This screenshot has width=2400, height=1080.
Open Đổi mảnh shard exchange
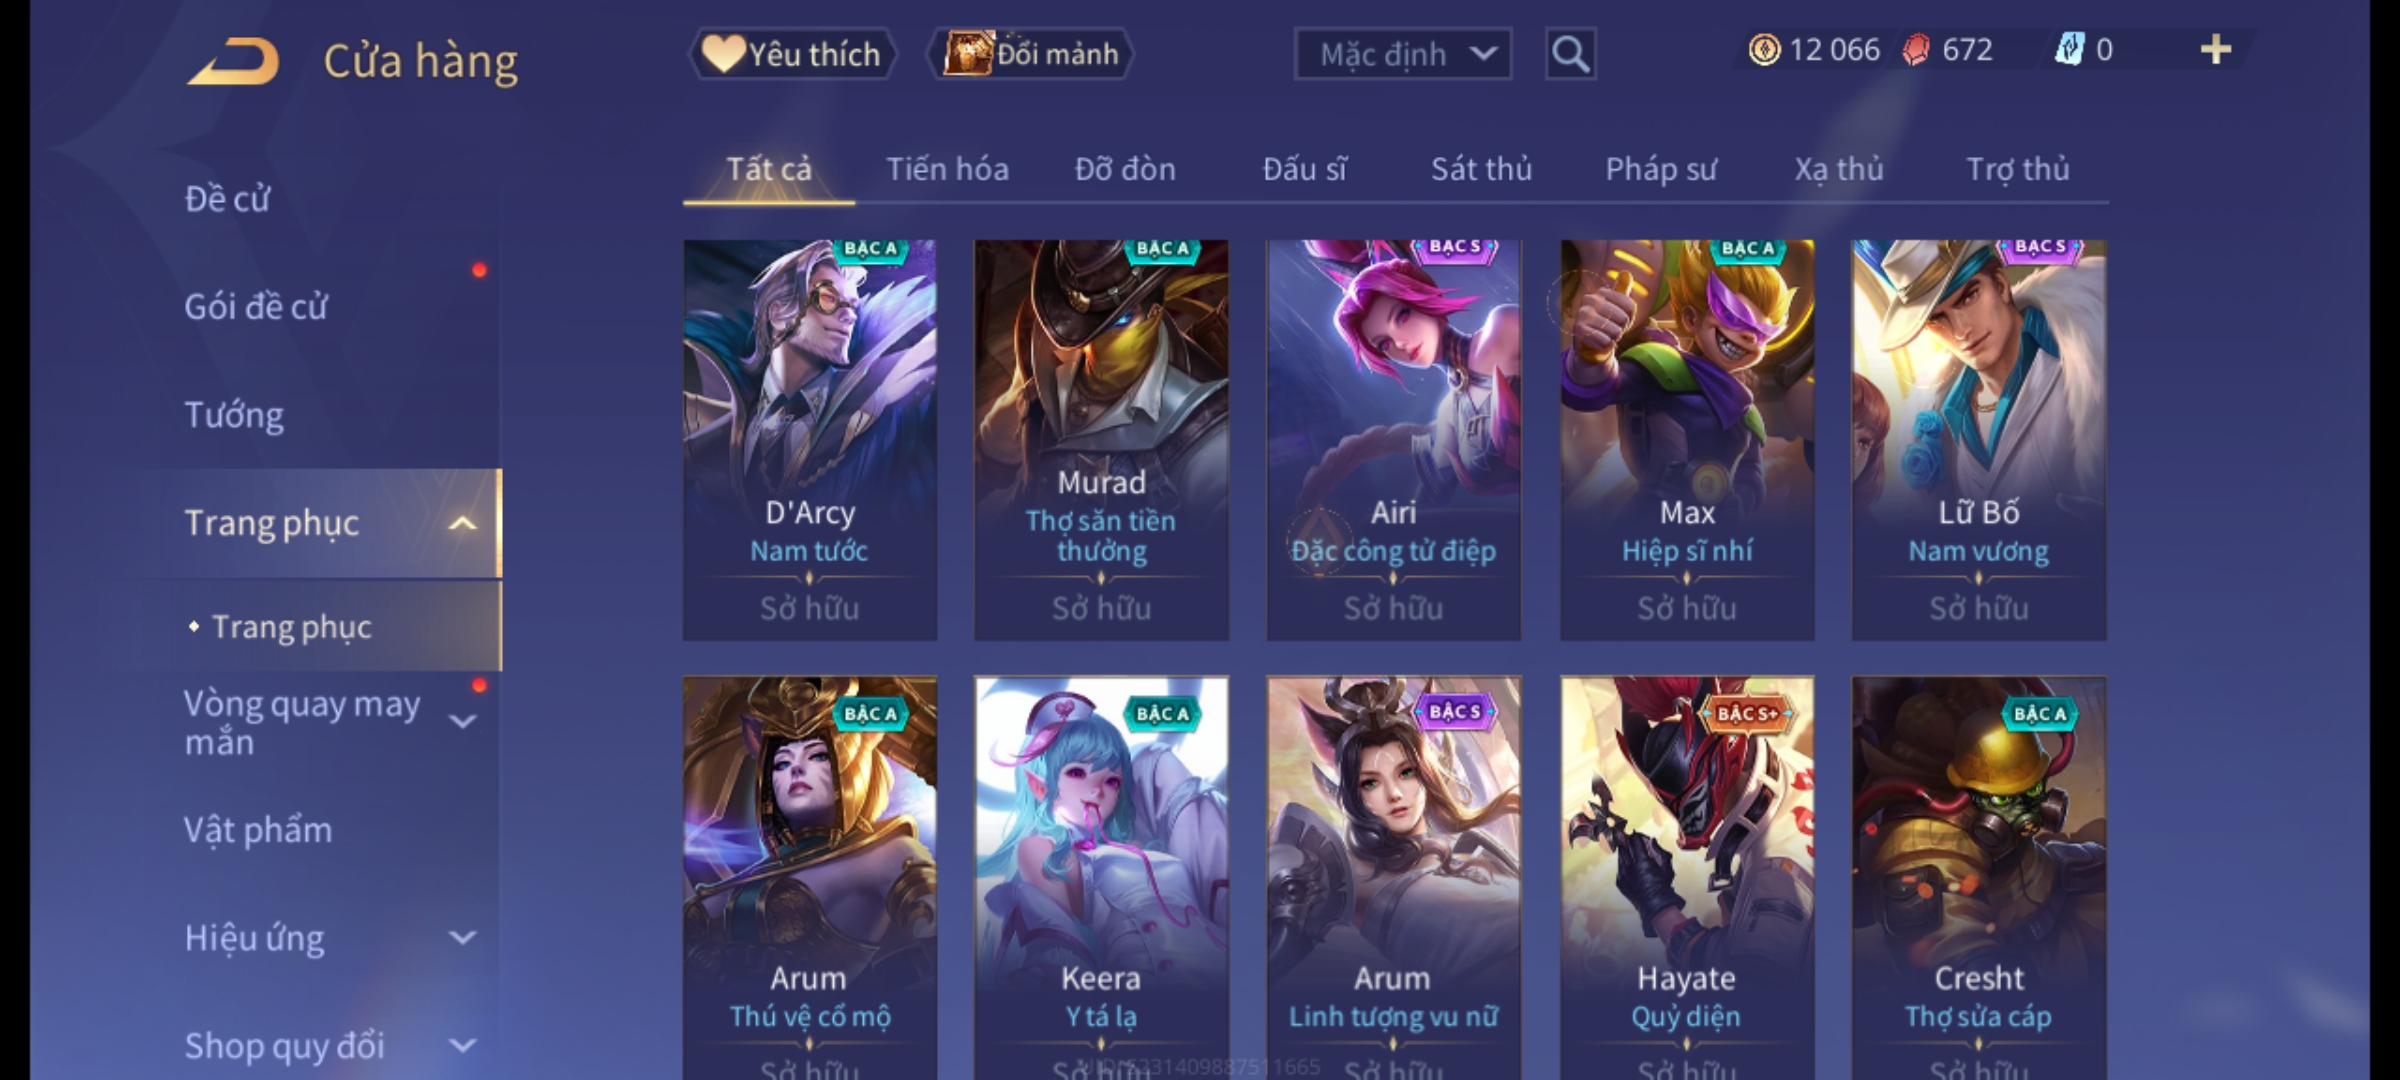(x=1031, y=54)
